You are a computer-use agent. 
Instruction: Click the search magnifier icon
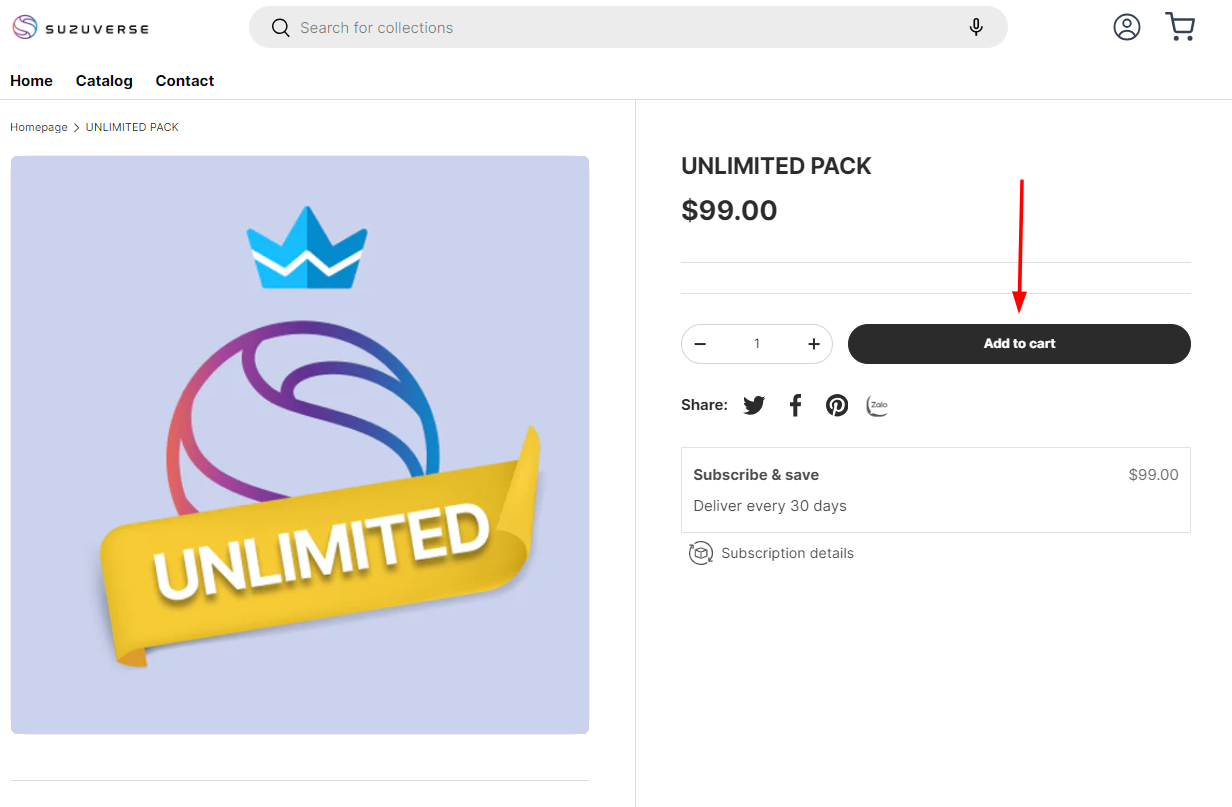(280, 28)
